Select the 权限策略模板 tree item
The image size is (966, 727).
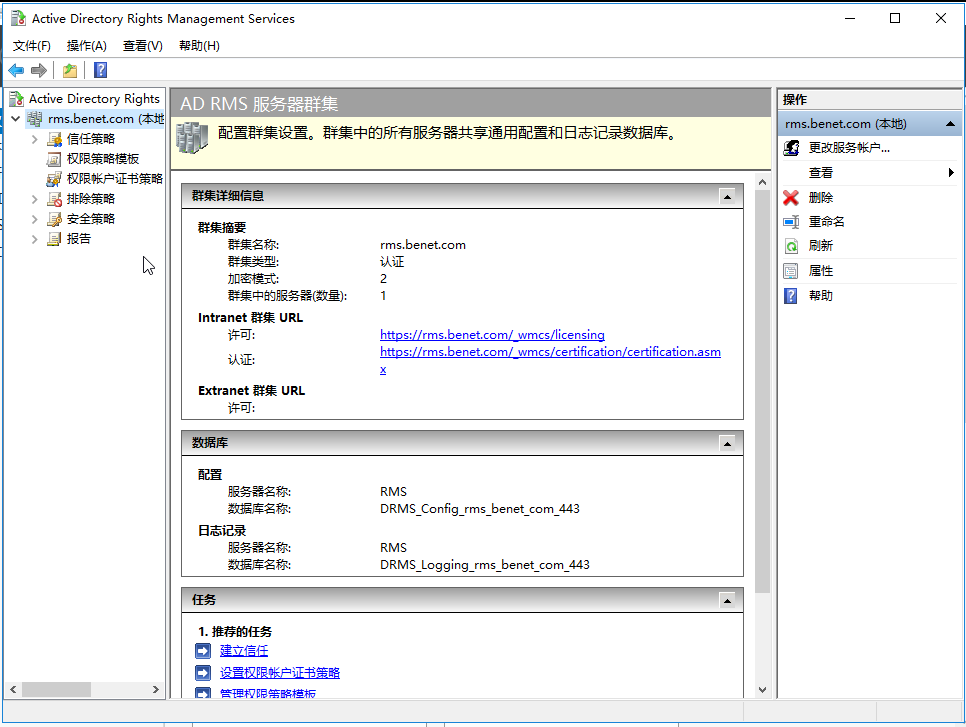(103, 159)
